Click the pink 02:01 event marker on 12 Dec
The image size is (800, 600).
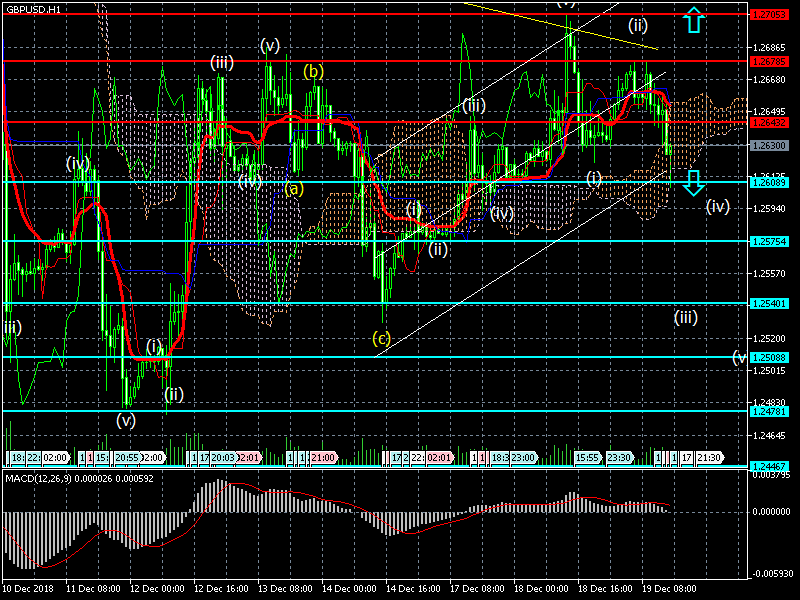(249, 457)
